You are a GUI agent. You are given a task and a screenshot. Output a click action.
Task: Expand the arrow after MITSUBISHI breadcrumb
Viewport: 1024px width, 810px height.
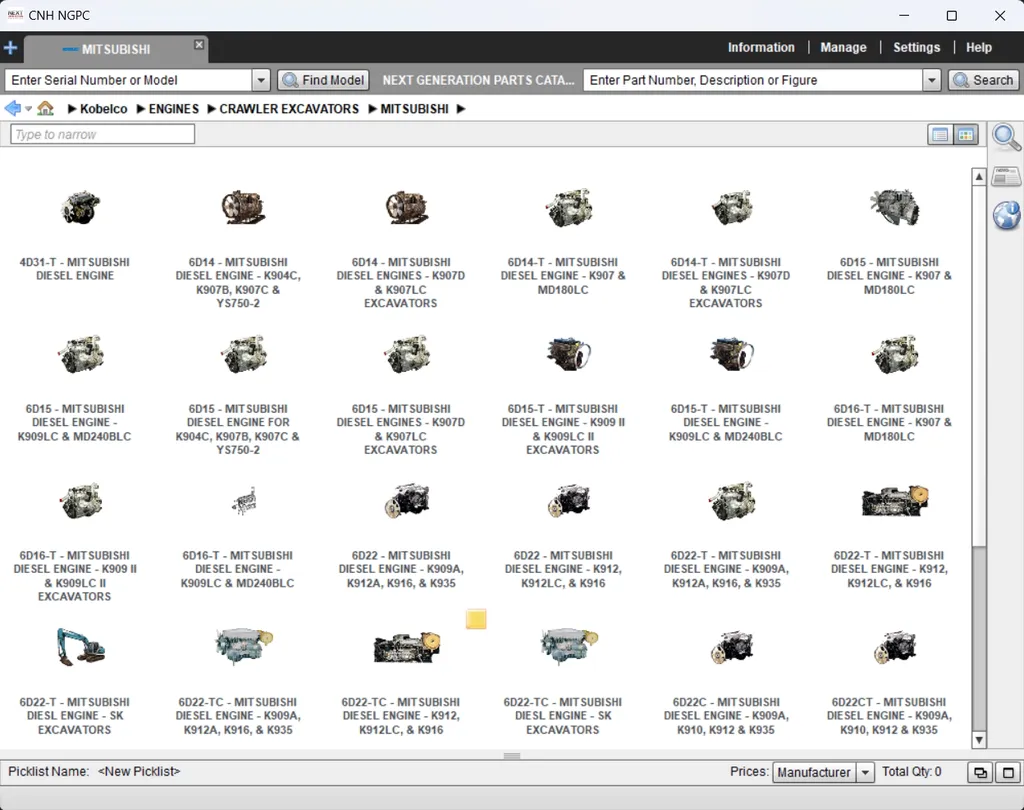[461, 109]
